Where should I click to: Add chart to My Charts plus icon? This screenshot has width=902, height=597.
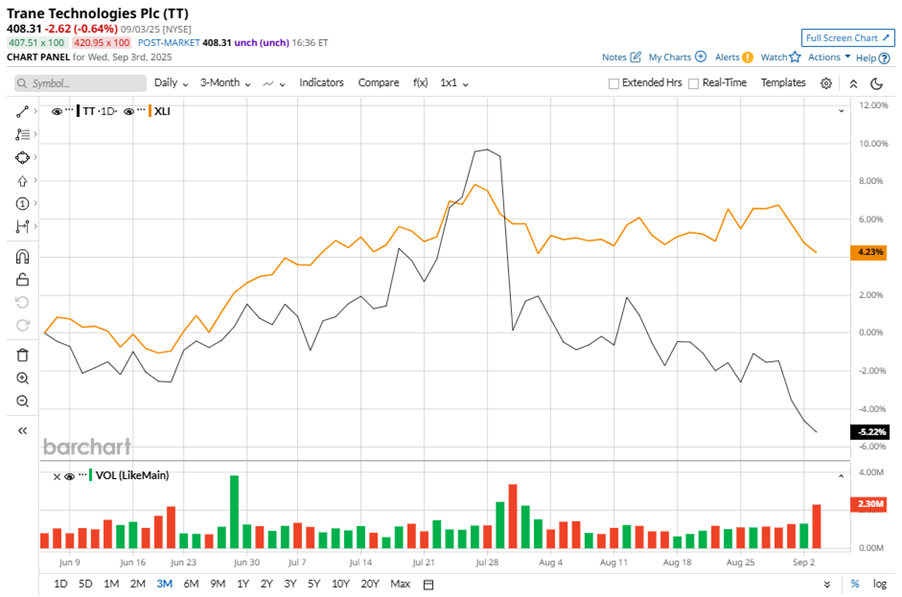pos(701,56)
